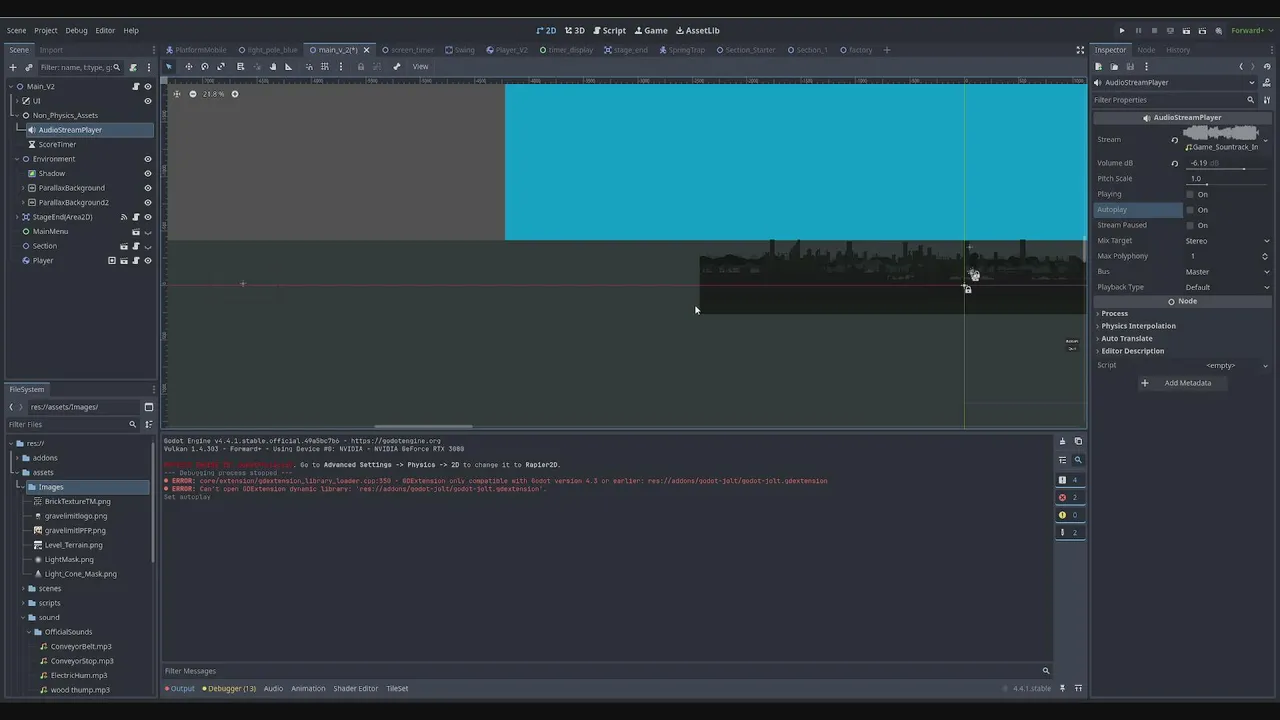The width and height of the screenshot is (1280, 720).
Task: Click the Add Metadata button
Action: click(x=1180, y=383)
